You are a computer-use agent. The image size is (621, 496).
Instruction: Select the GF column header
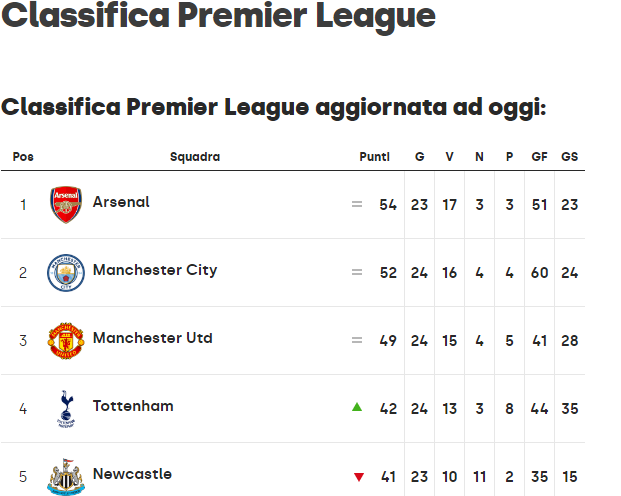[539, 157]
